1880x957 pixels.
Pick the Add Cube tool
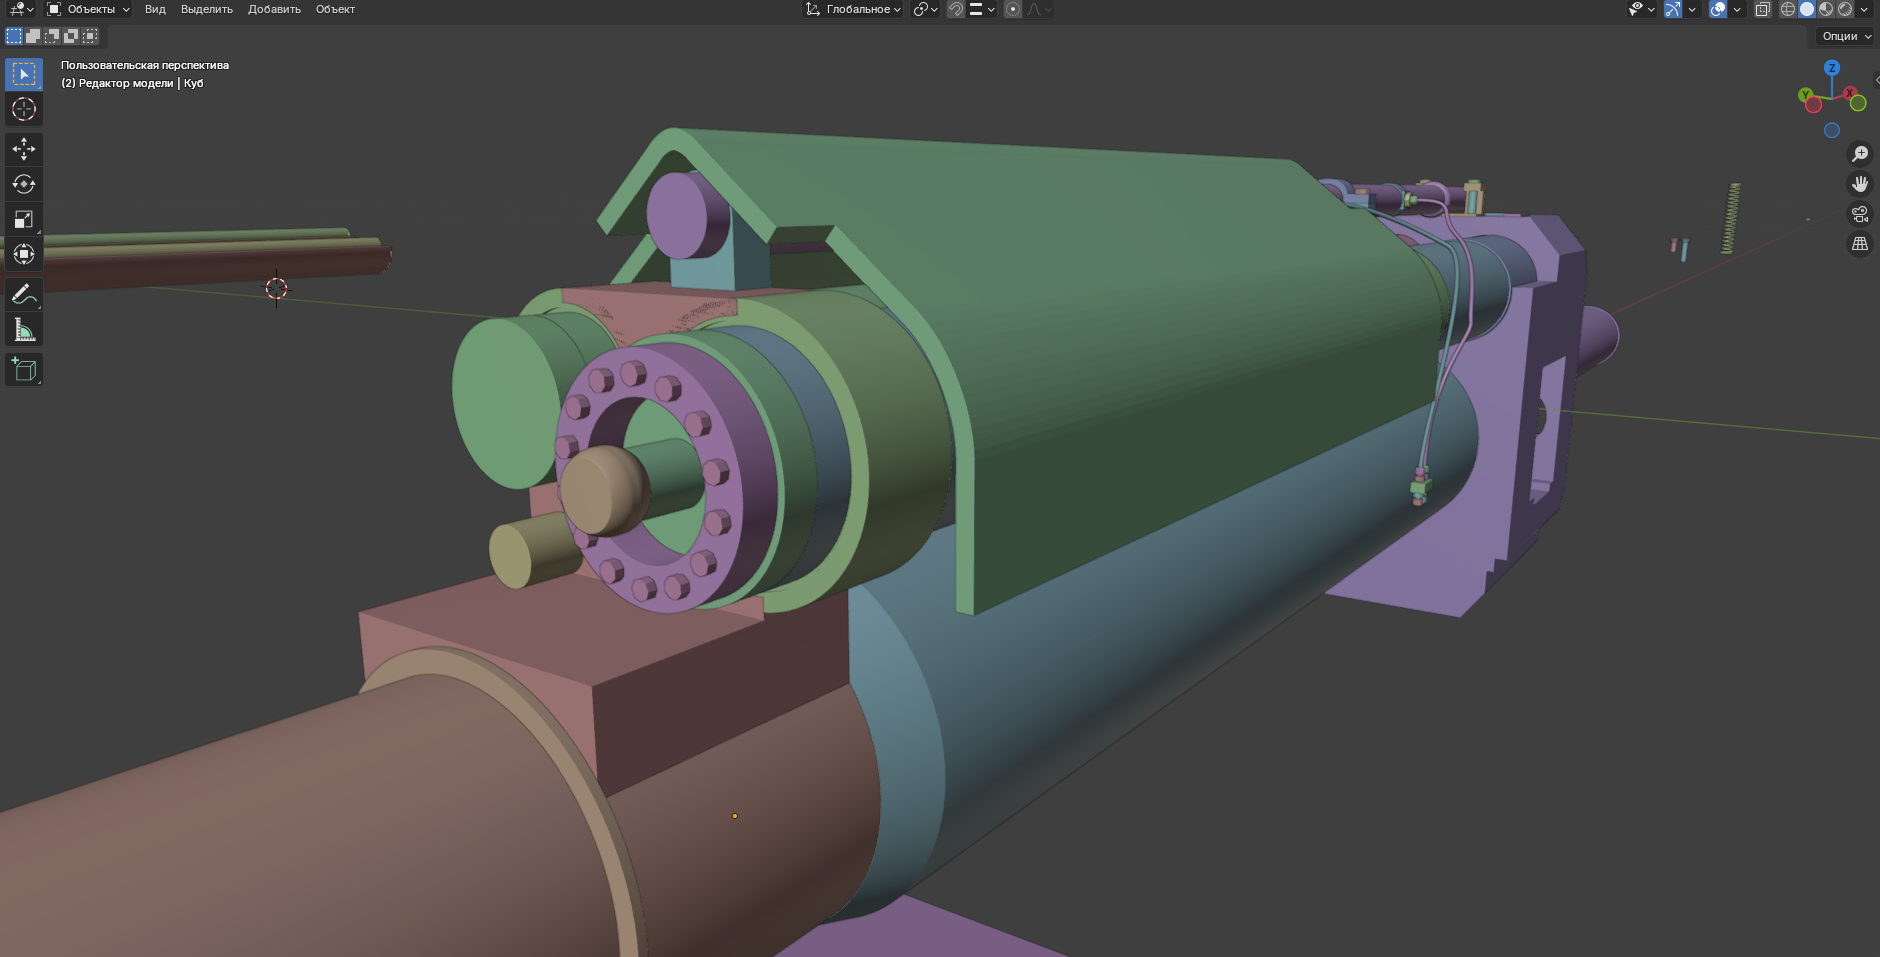coord(24,369)
